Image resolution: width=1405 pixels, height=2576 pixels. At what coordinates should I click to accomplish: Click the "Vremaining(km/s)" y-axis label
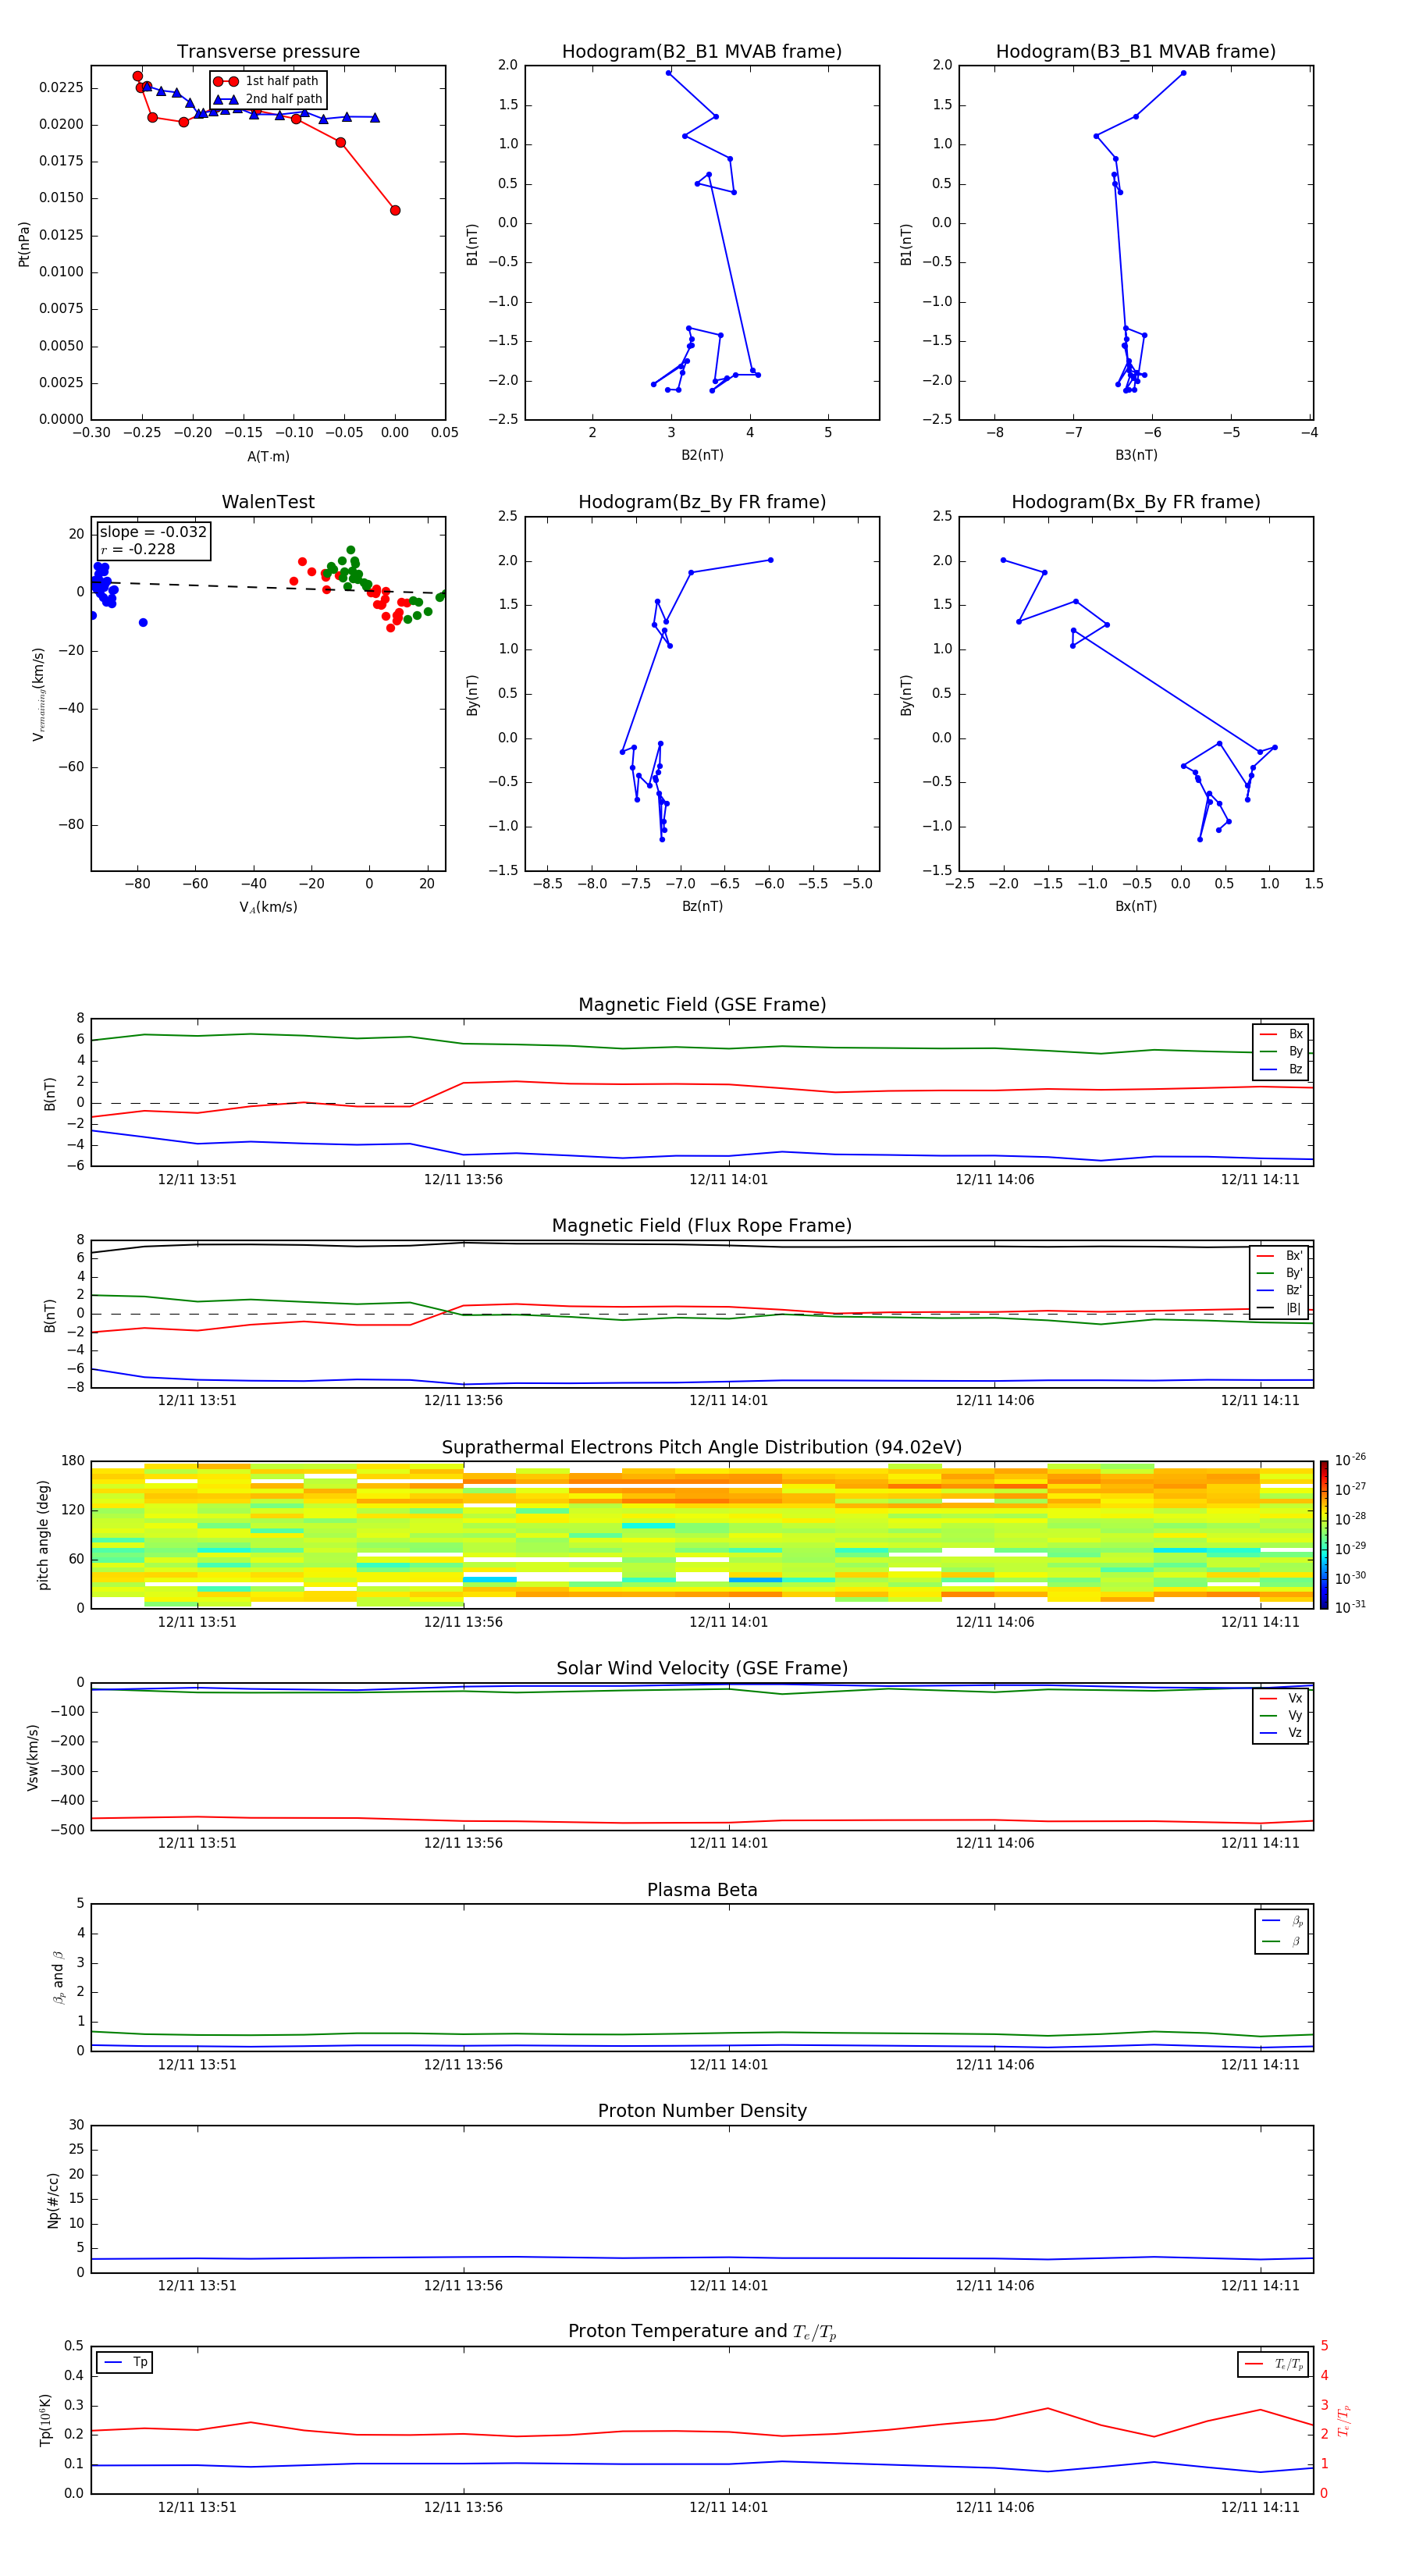pyautogui.click(x=39, y=694)
